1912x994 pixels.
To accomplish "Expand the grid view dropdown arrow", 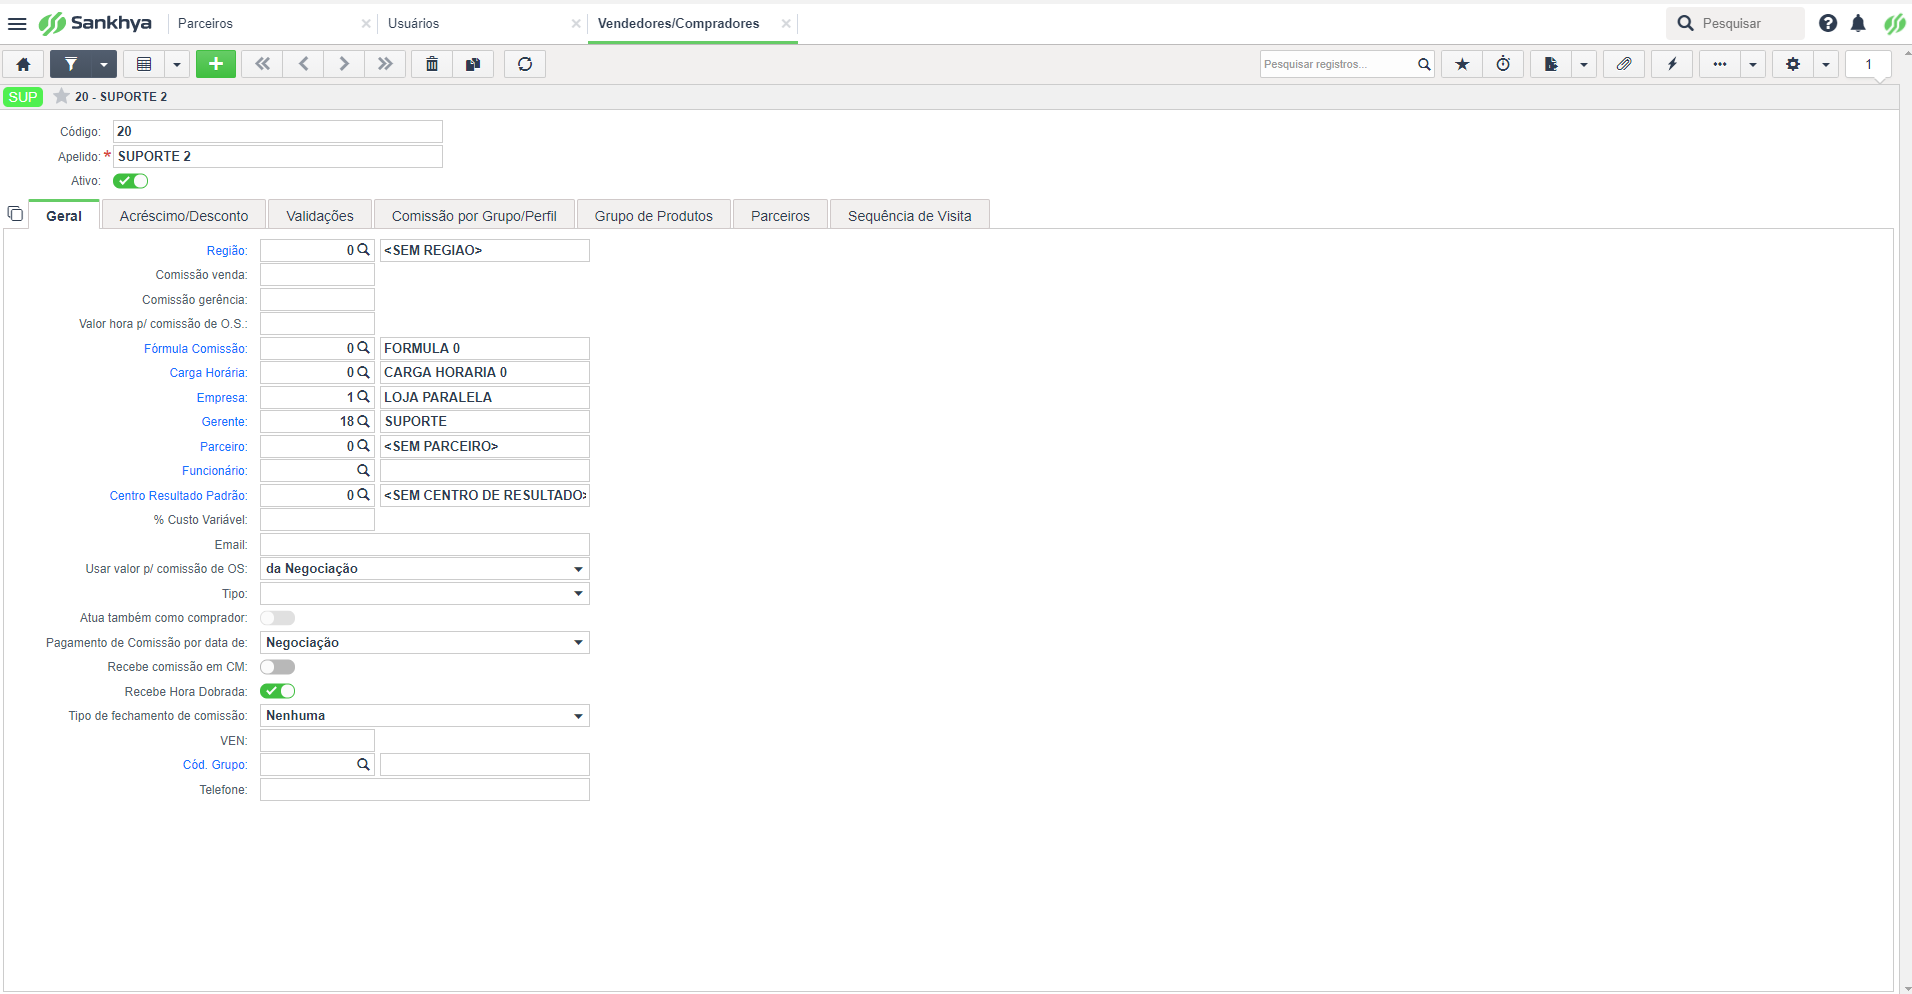I will coord(177,64).
